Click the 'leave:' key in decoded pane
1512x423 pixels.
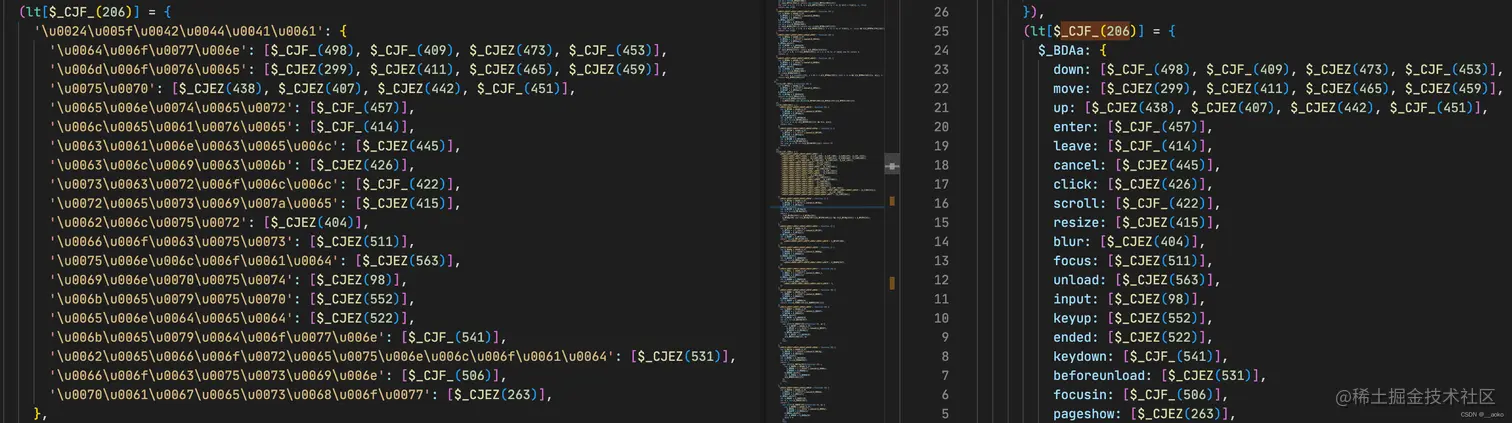[x=1076, y=146]
